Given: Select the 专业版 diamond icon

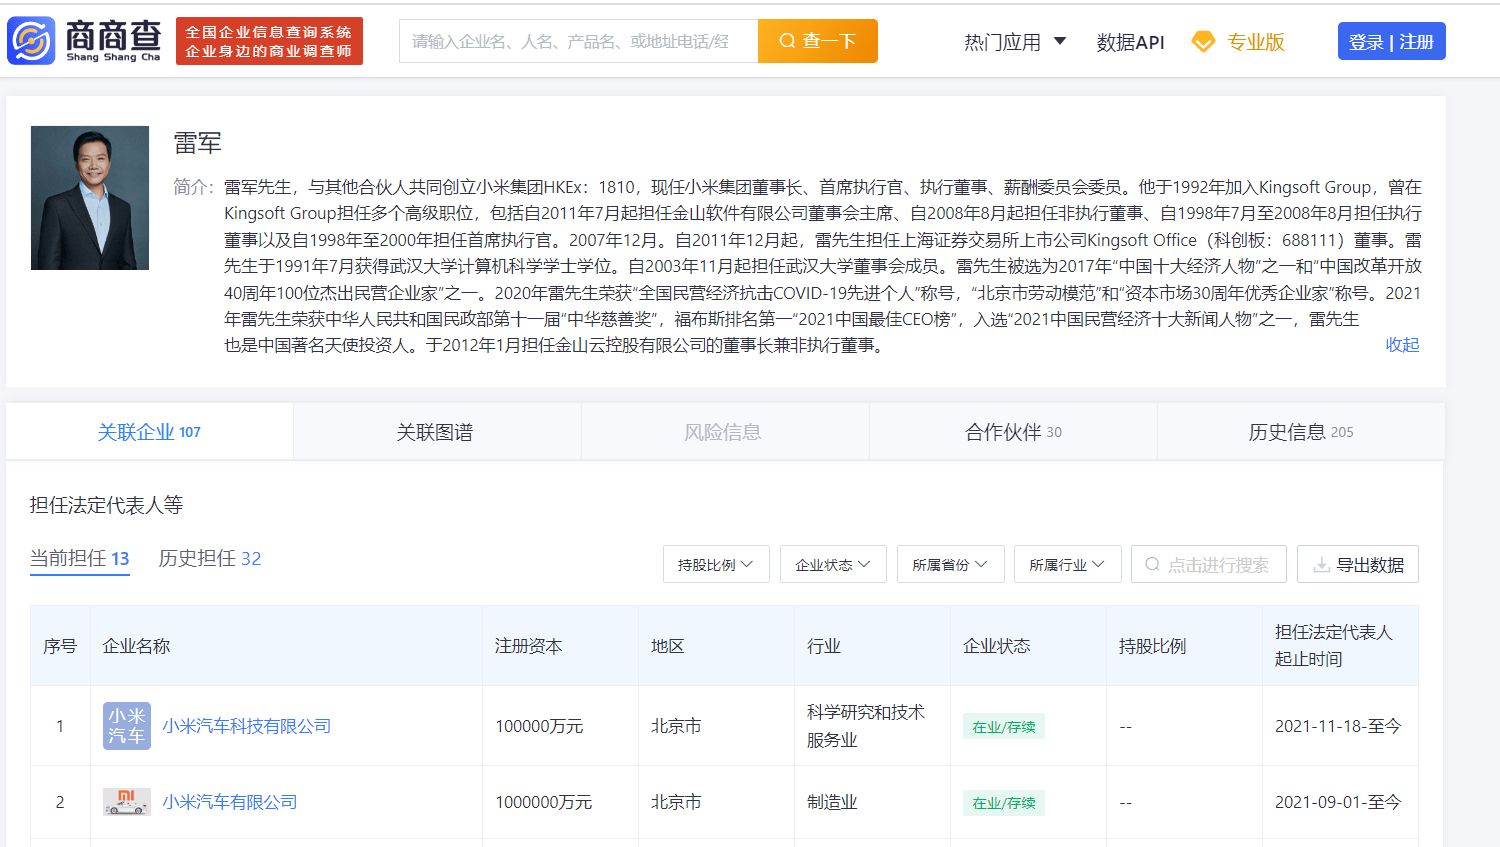Looking at the screenshot, I should point(1204,42).
